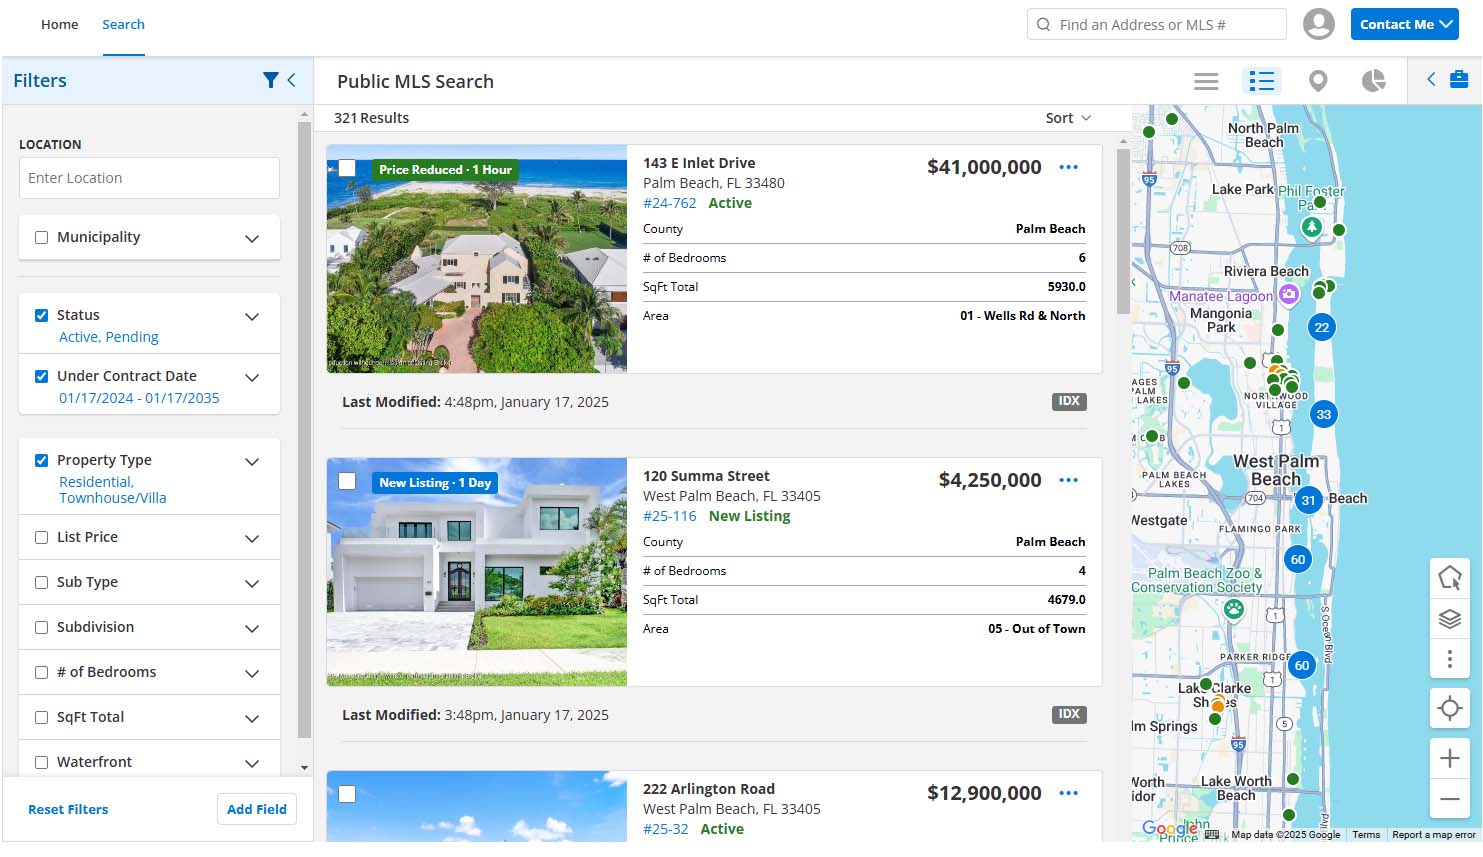Open the map's three-dot more menu
Screen dimensions: 1483x857
click(x=1449, y=659)
